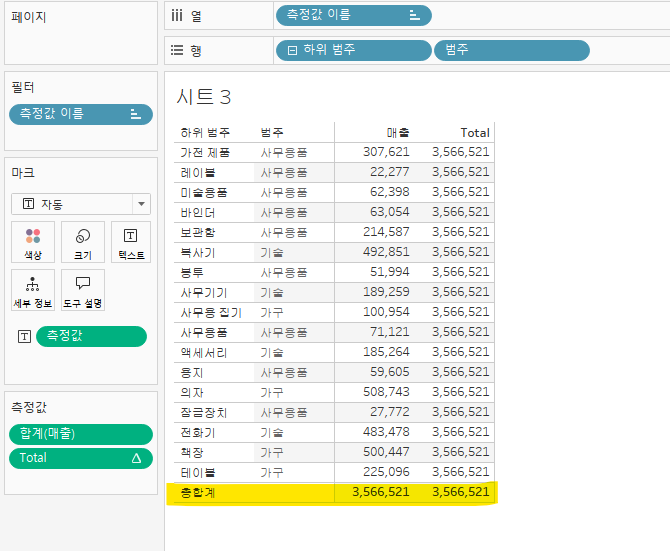Image resolution: width=670 pixels, height=551 pixels.
Task: Click the sales value 307,621
Action: (386, 152)
